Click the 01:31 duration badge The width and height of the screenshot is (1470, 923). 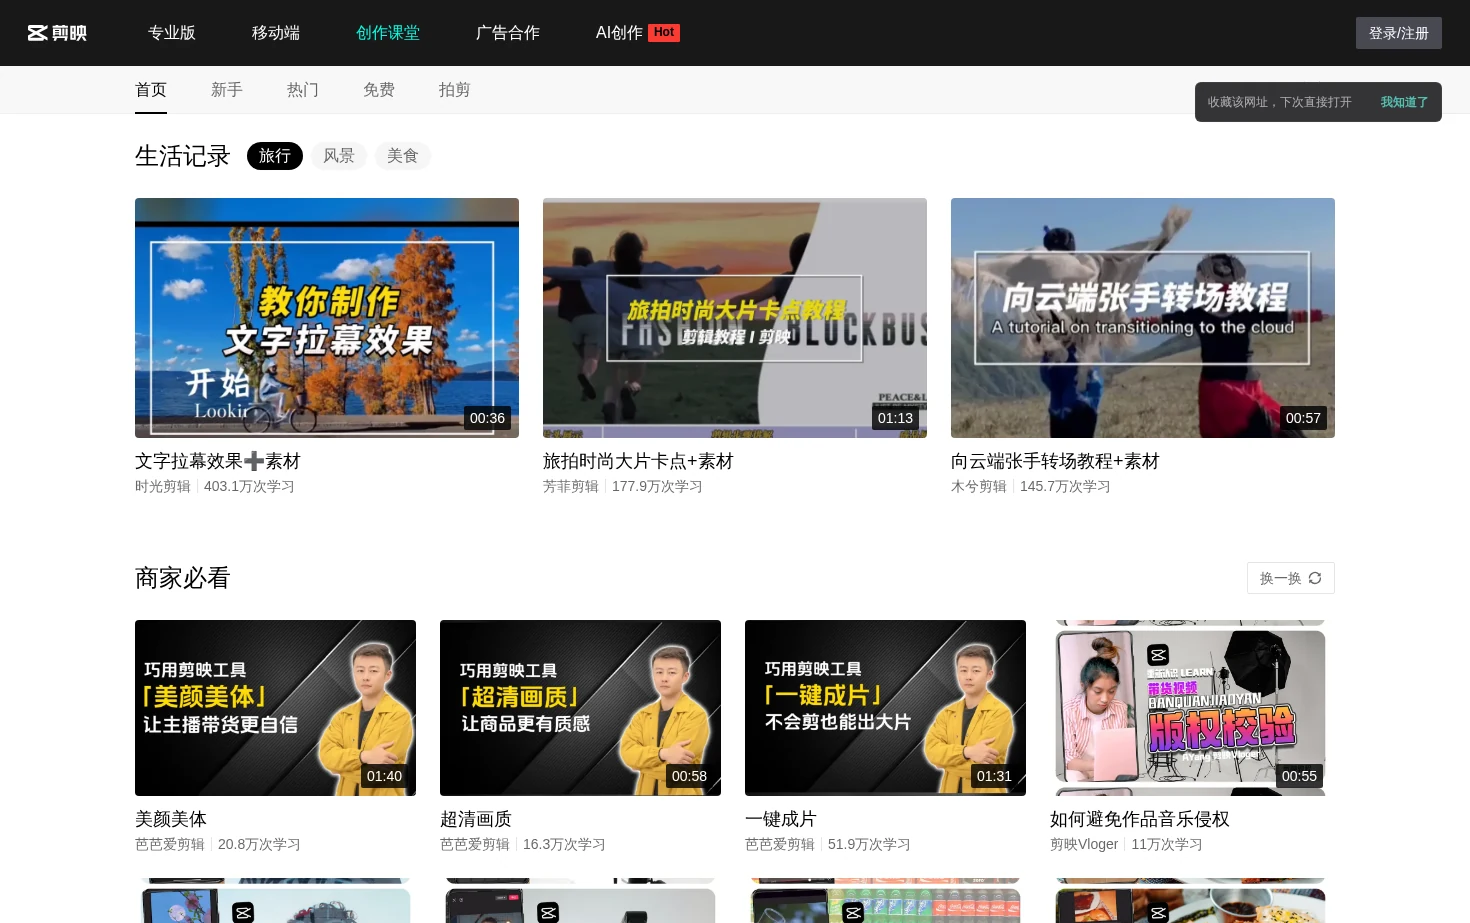point(994,776)
